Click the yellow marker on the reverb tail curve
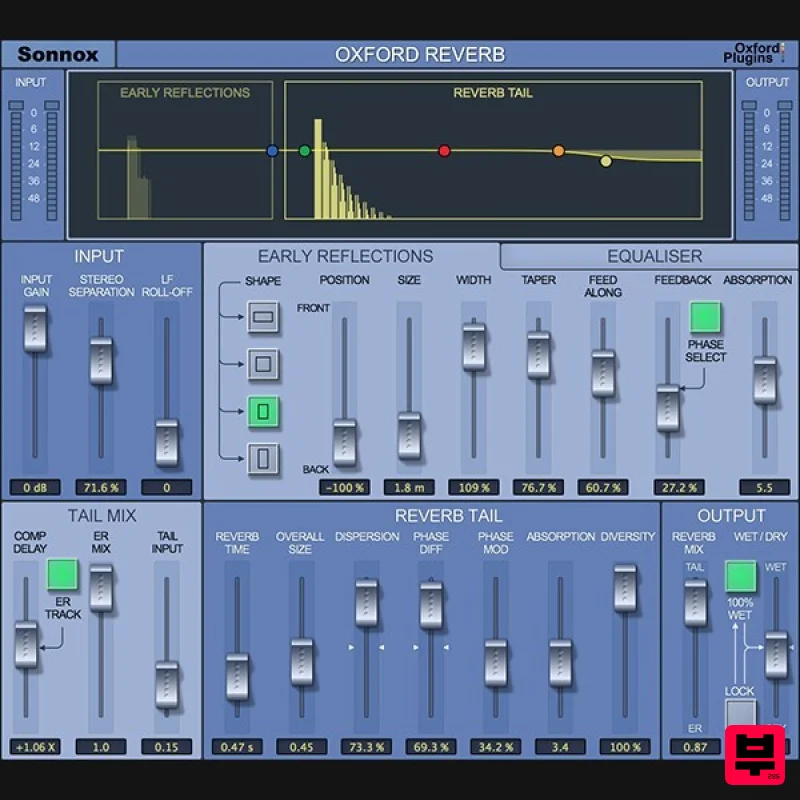800x800 pixels. [x=605, y=160]
